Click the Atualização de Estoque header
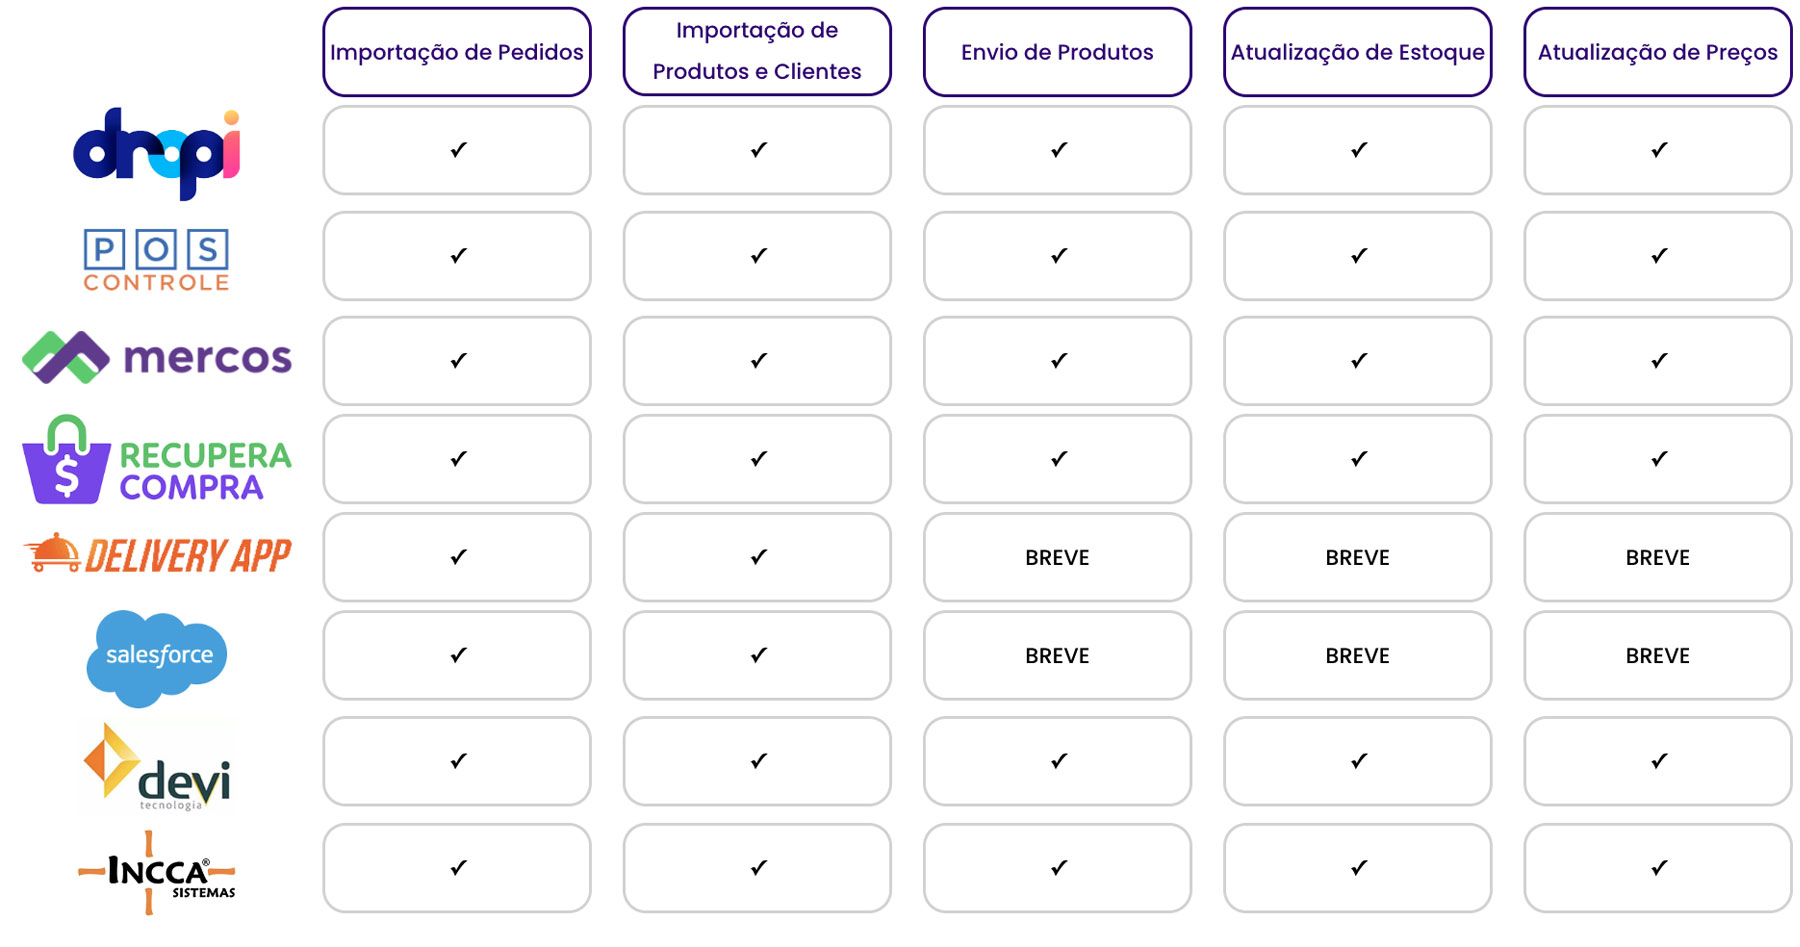 1357,52
